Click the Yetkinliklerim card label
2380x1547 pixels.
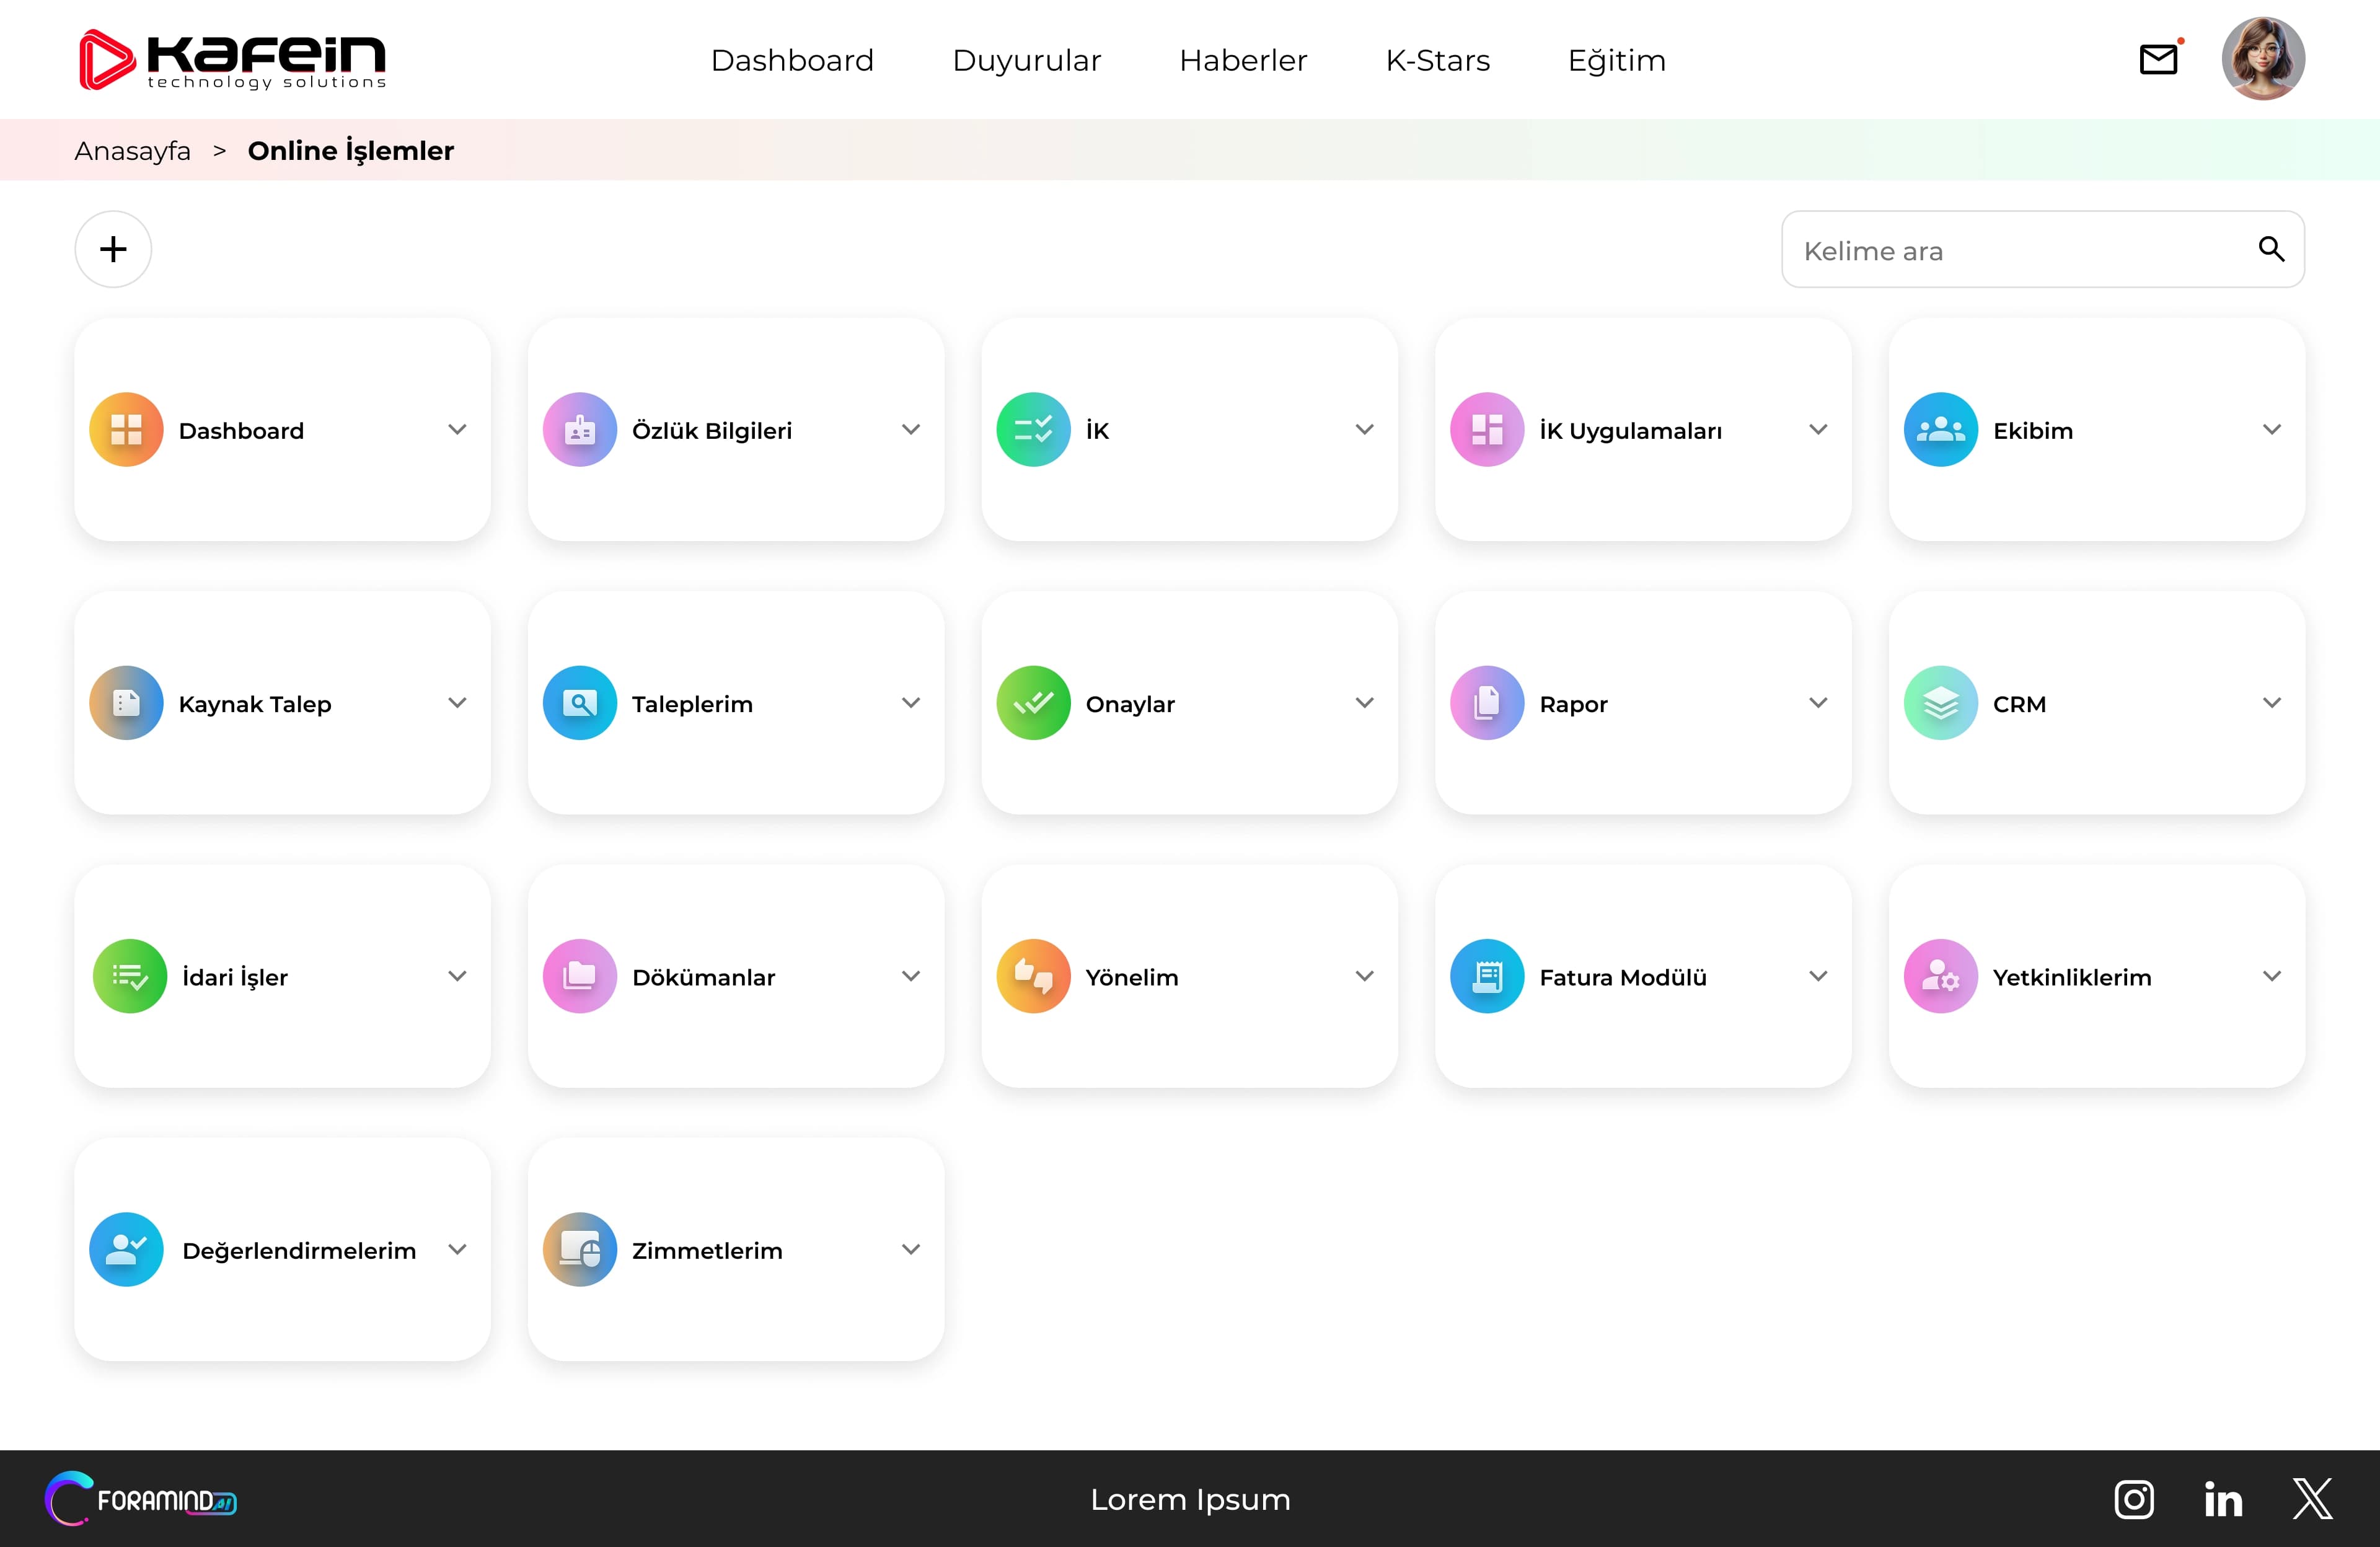(x=2072, y=977)
